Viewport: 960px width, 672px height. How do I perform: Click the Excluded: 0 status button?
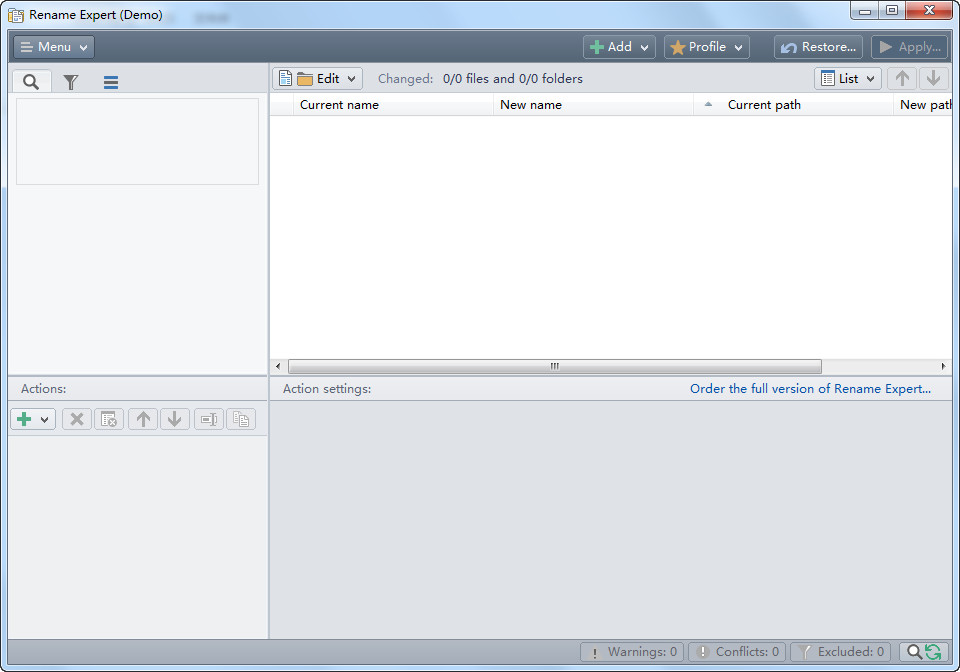842,652
